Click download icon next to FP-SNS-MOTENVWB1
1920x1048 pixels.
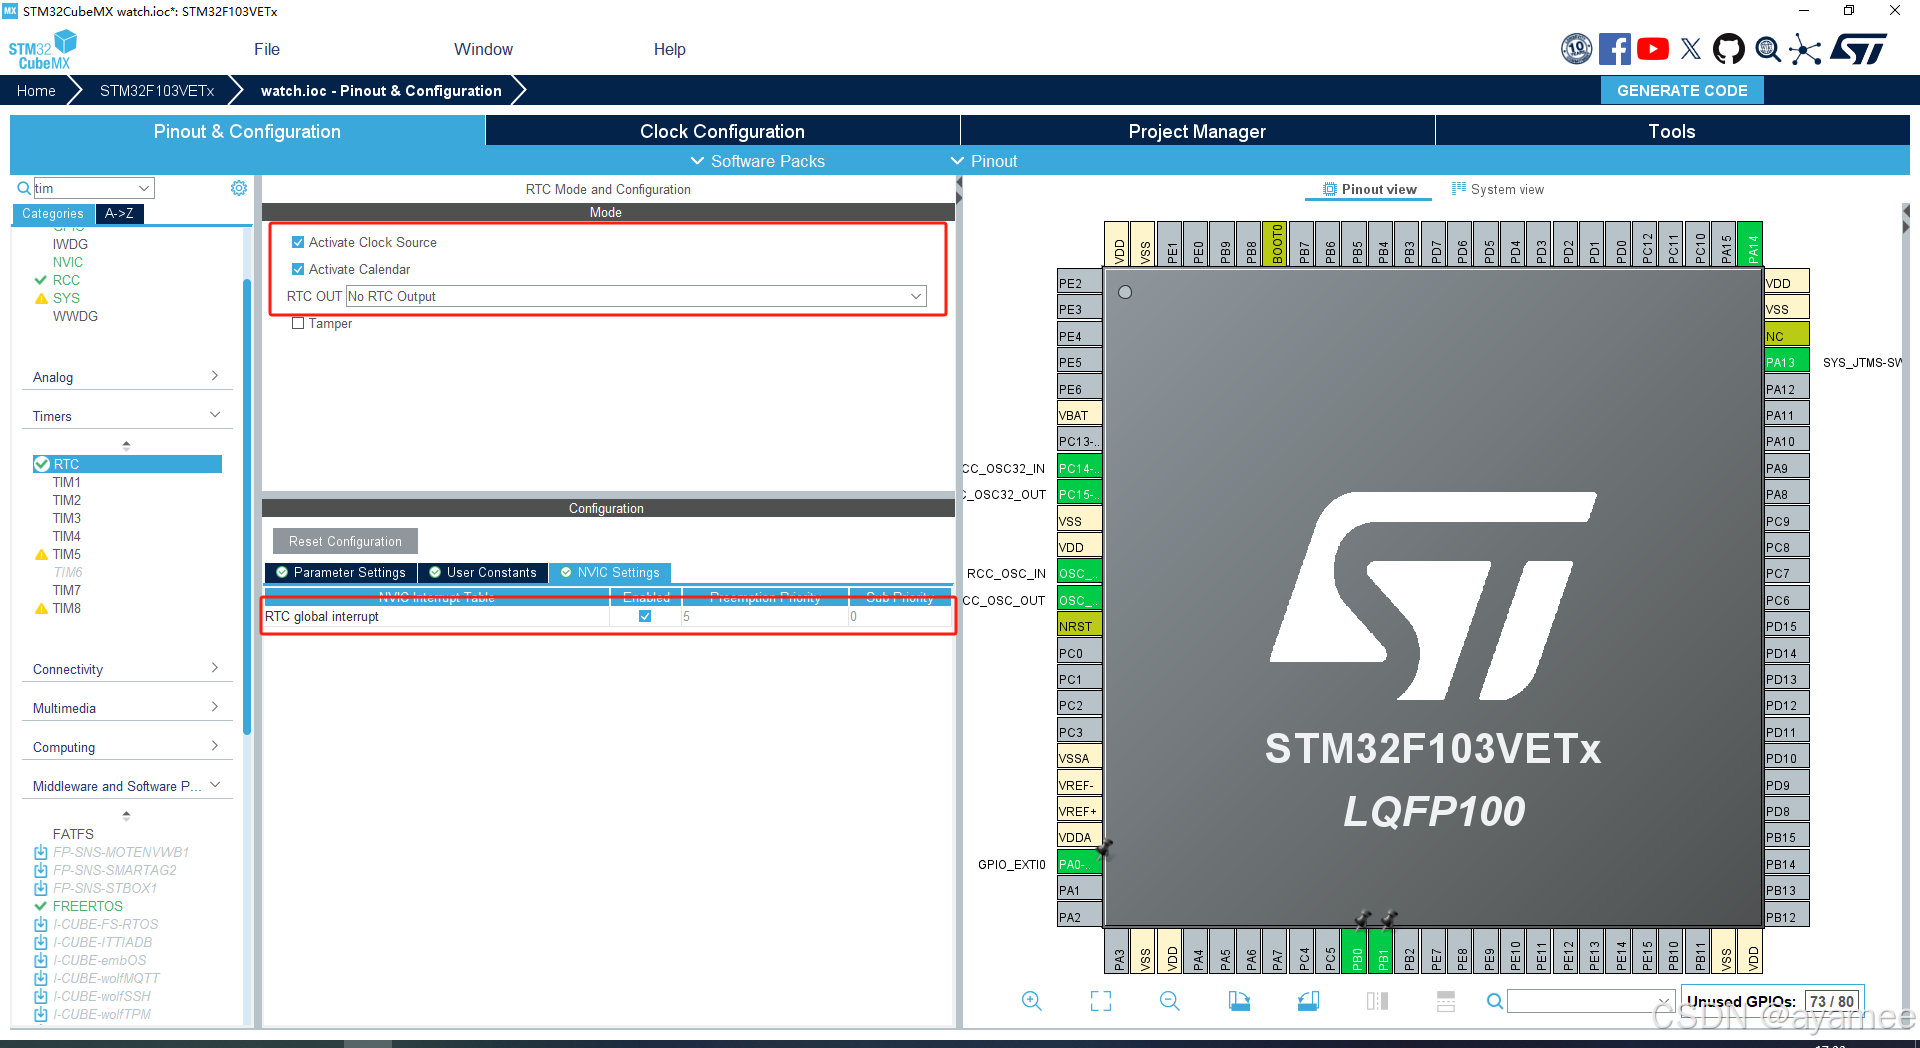[x=41, y=852]
